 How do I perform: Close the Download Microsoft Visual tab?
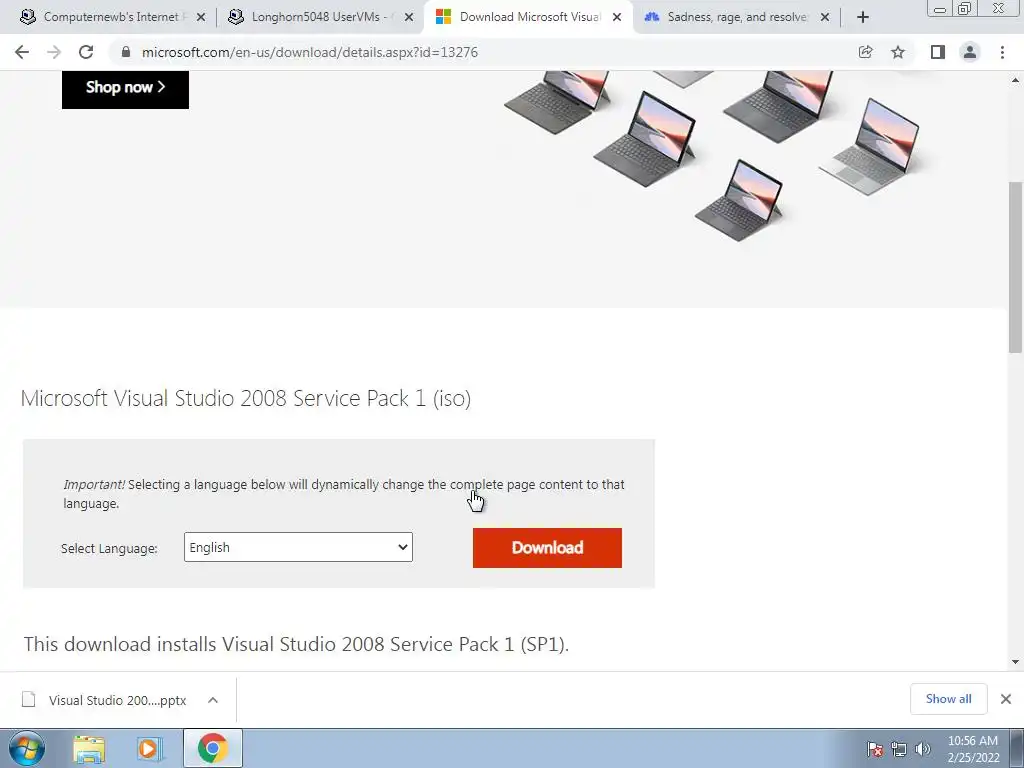tap(617, 18)
